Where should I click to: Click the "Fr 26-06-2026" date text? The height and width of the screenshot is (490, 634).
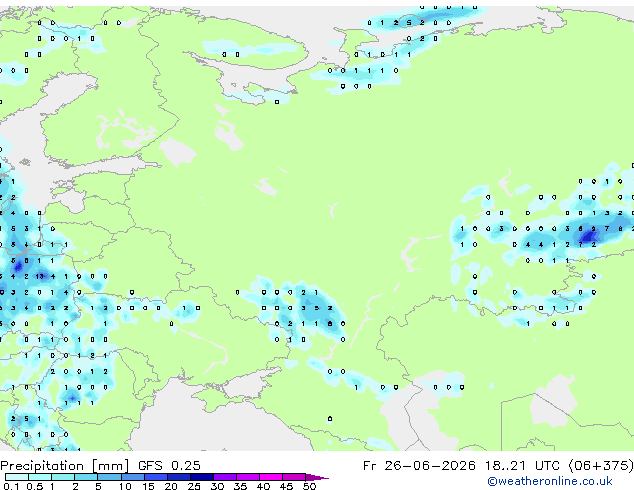[419, 466]
